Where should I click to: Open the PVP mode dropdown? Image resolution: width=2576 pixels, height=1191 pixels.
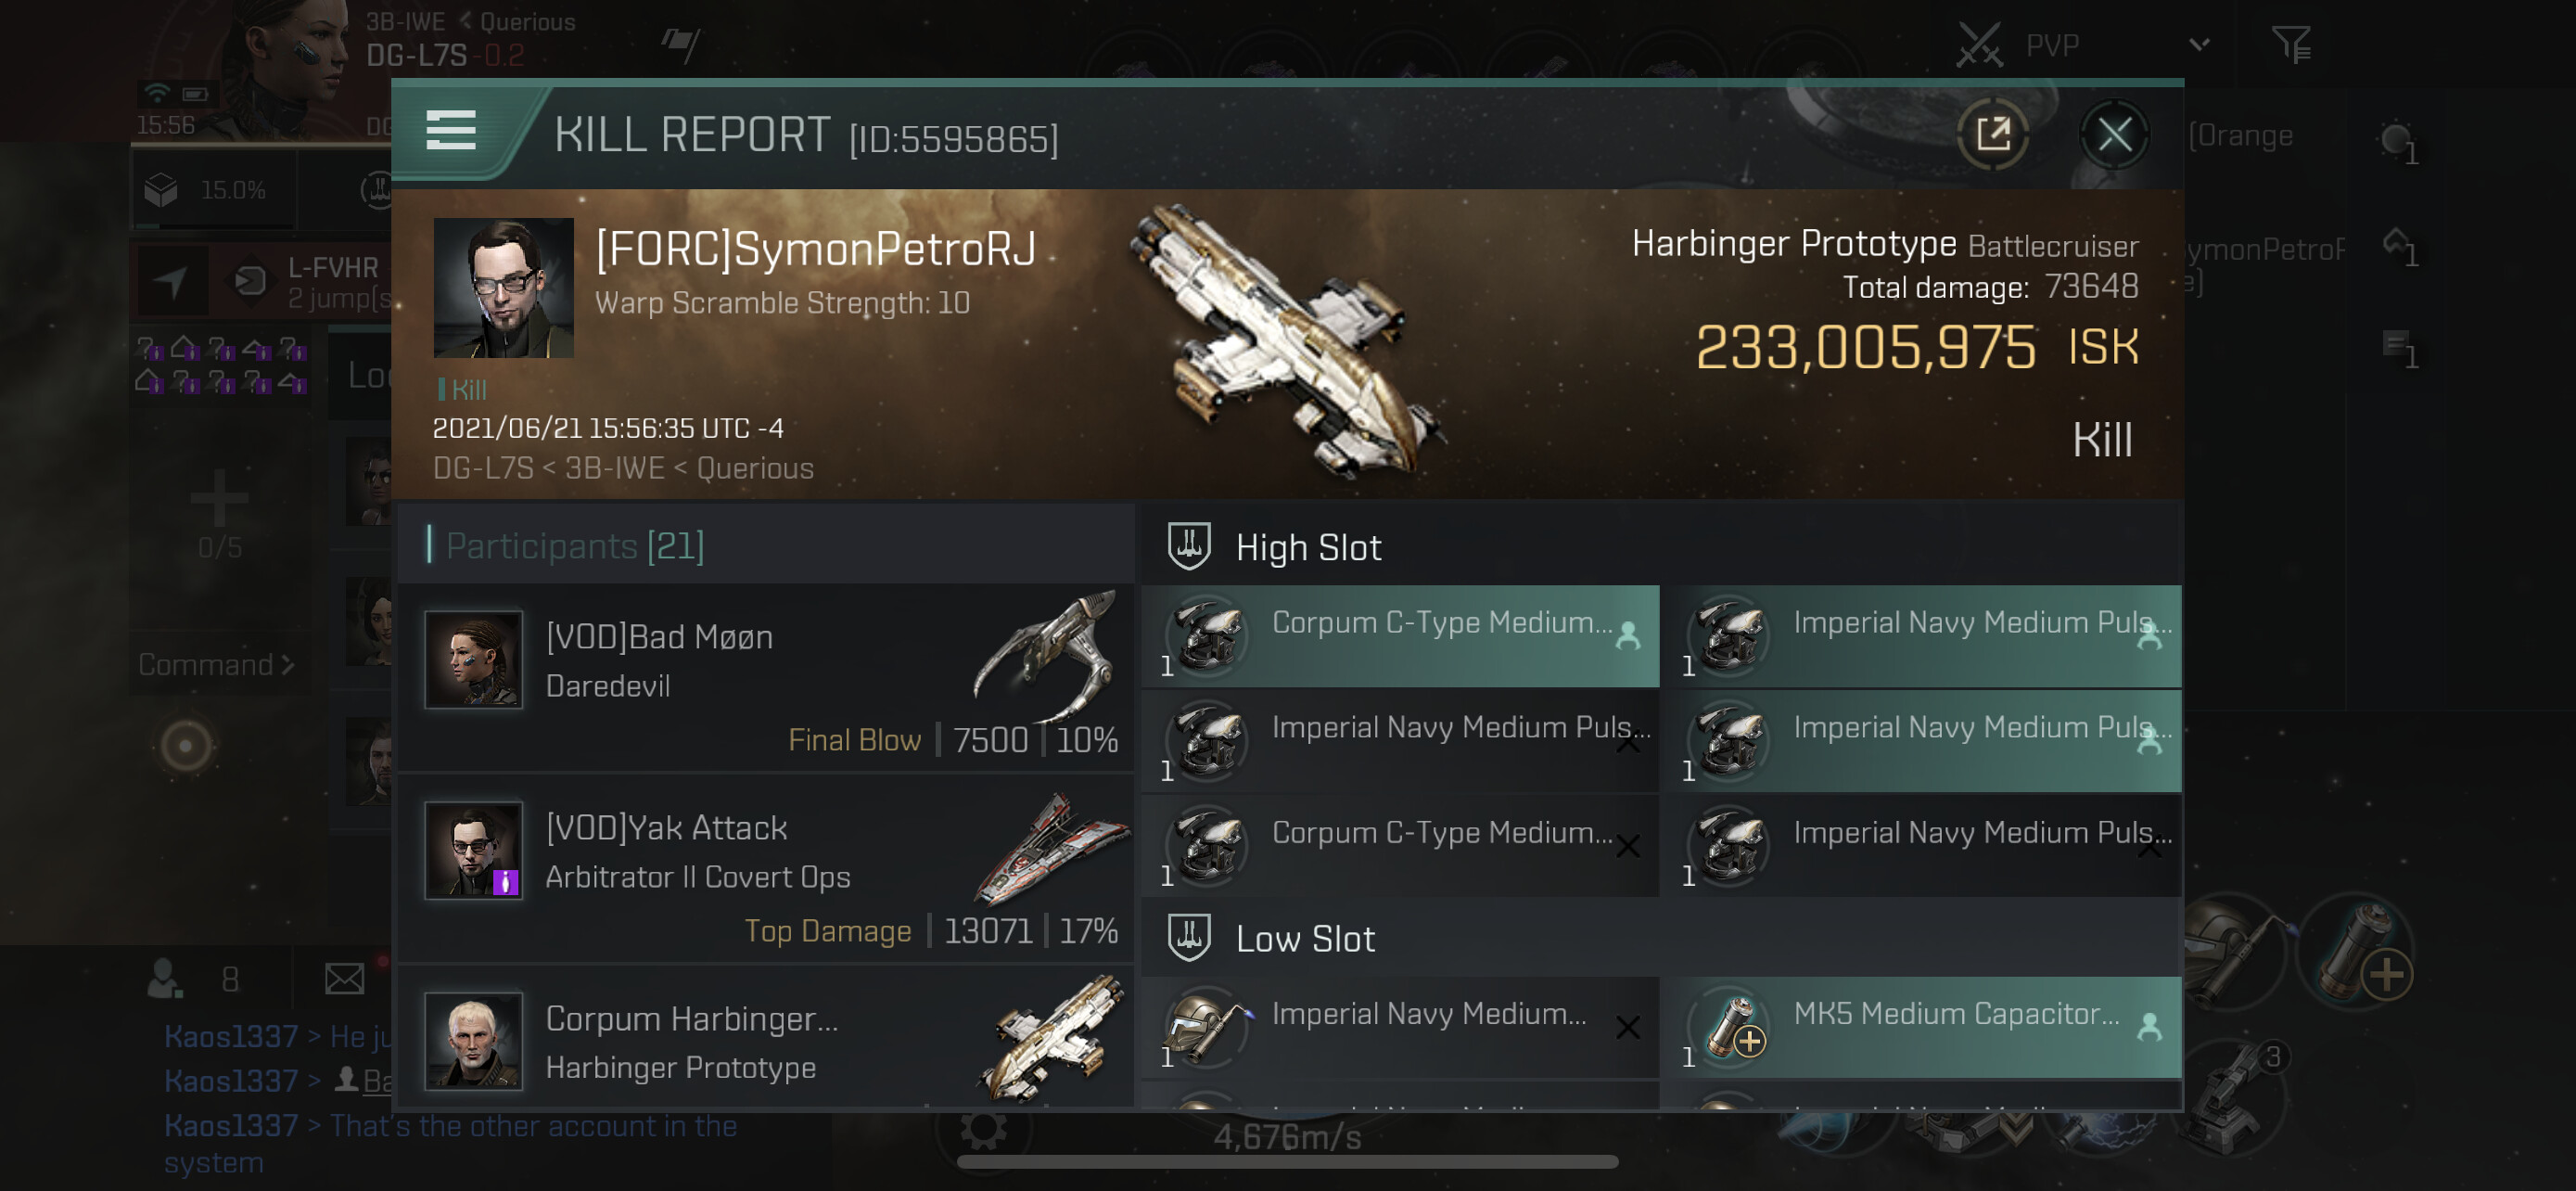[2198, 45]
